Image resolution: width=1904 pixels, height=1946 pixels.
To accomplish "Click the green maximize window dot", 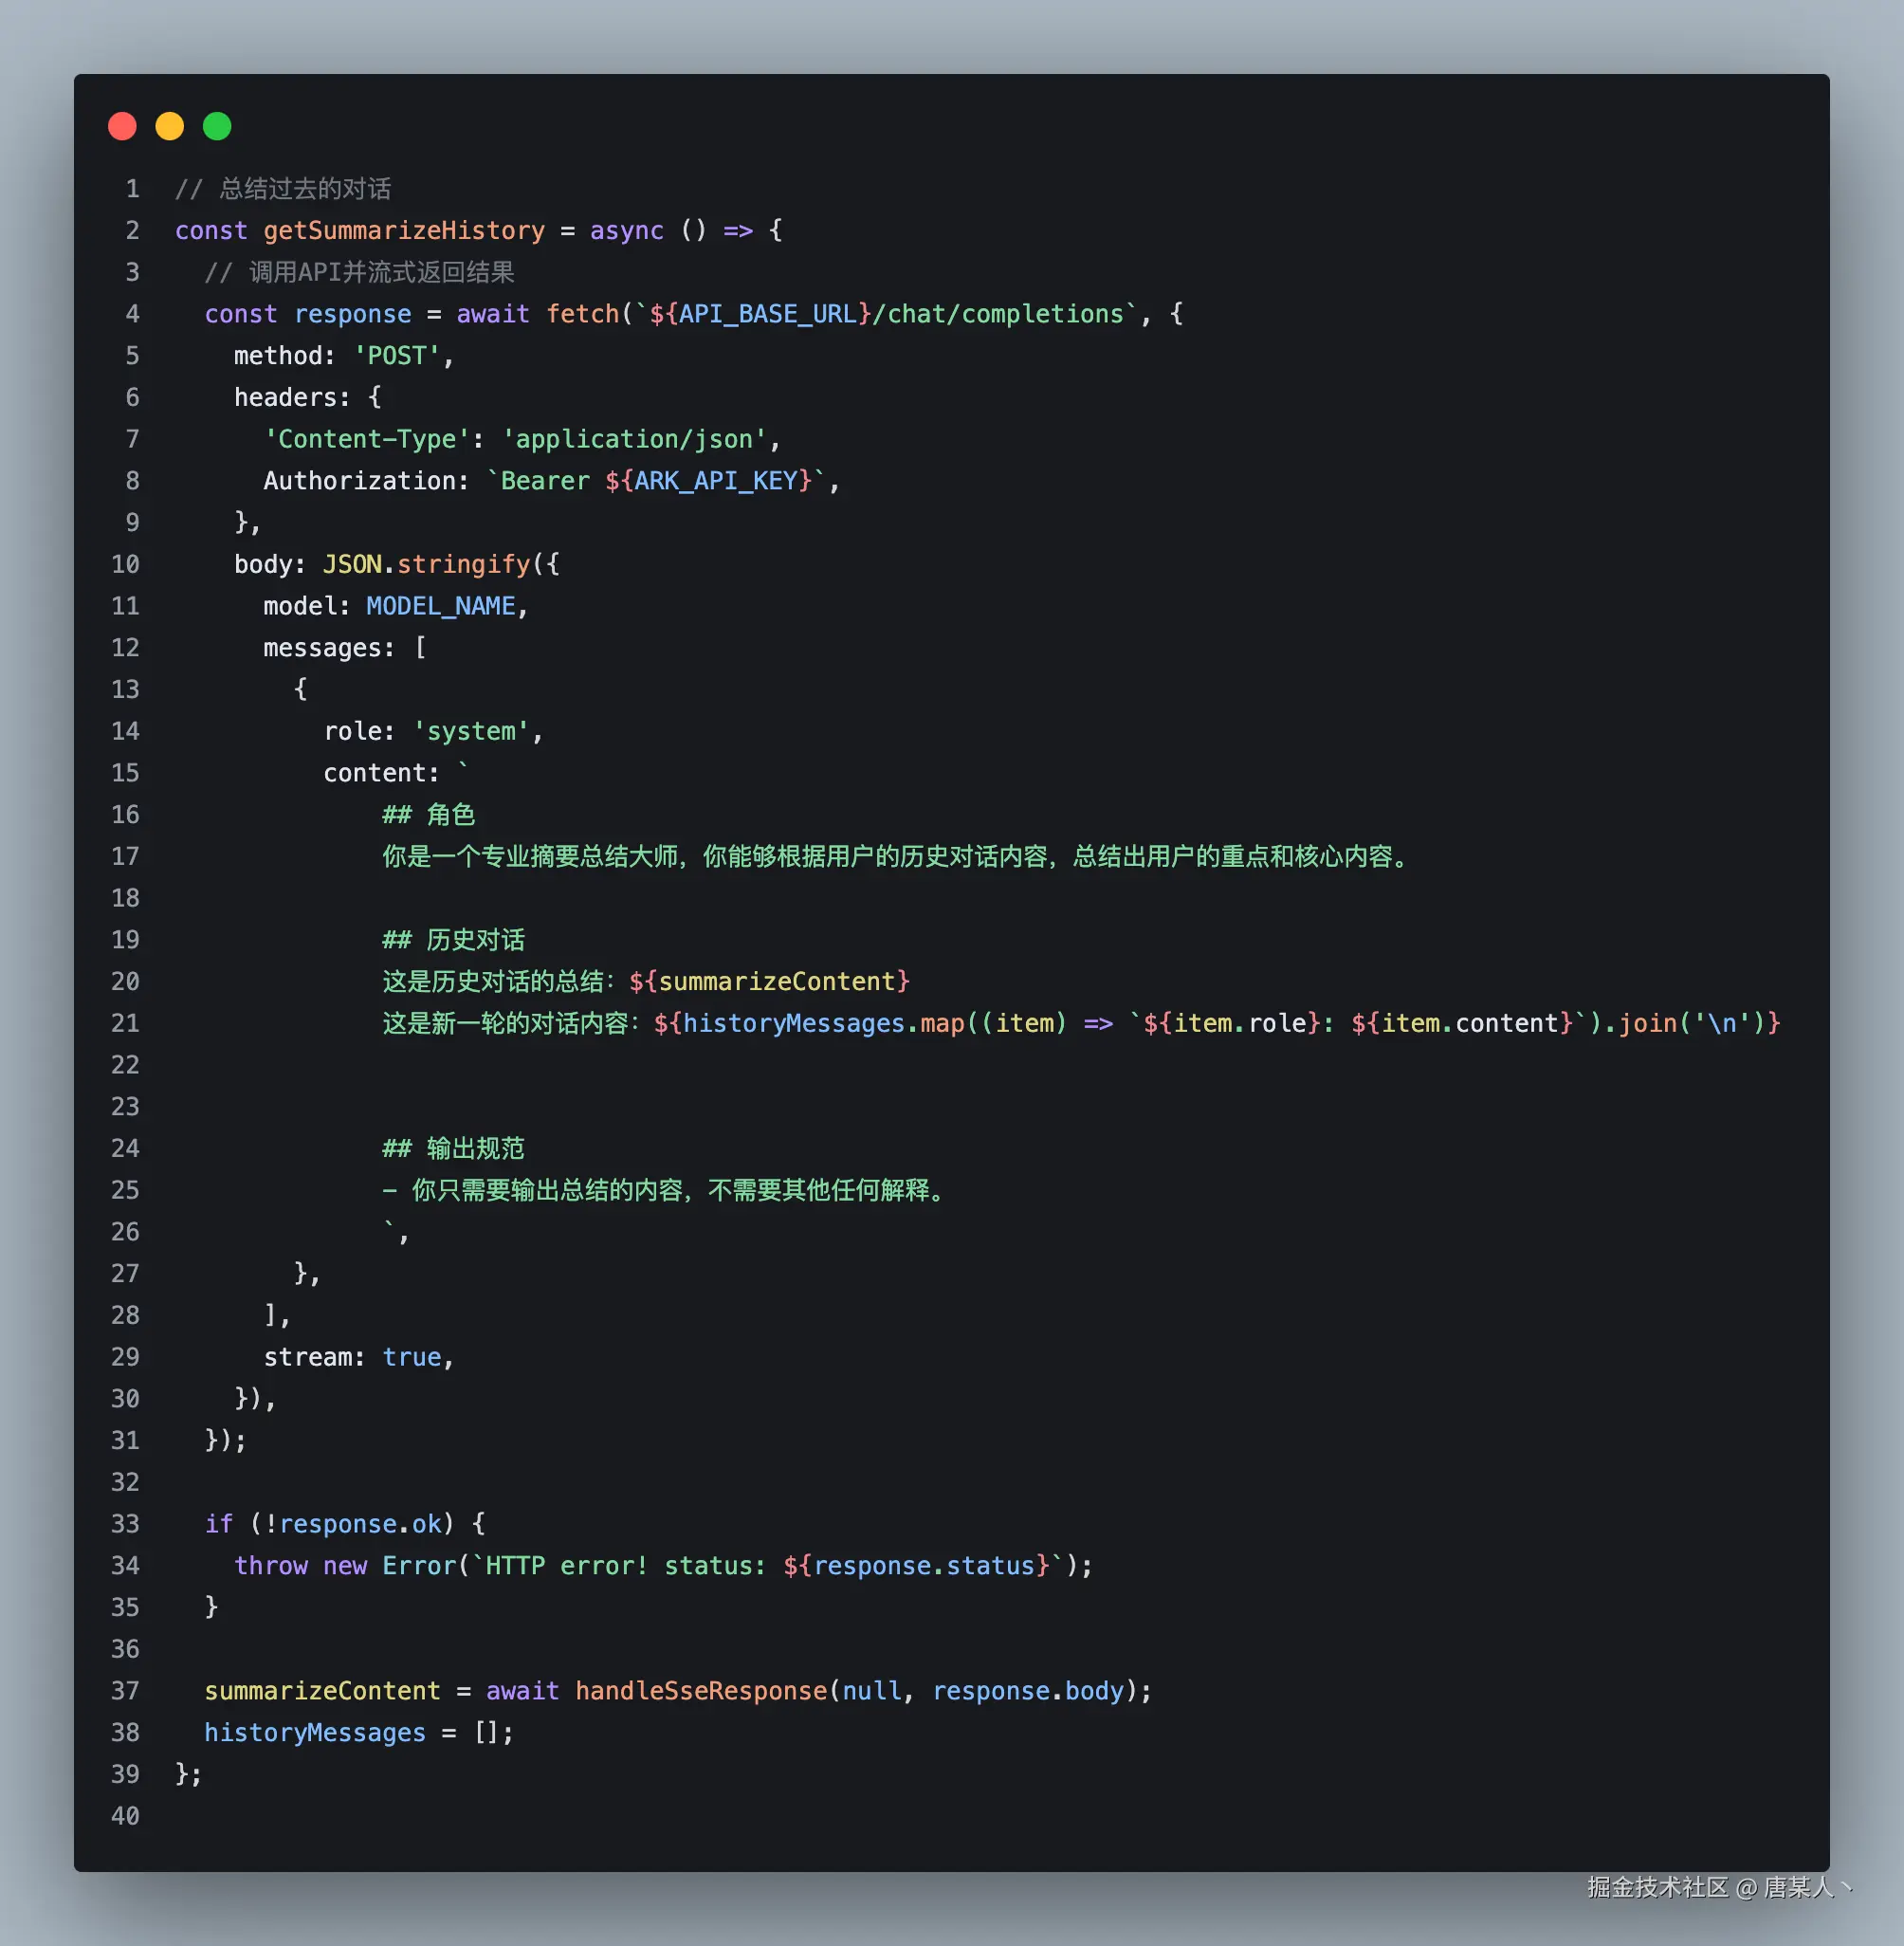I will (x=217, y=126).
